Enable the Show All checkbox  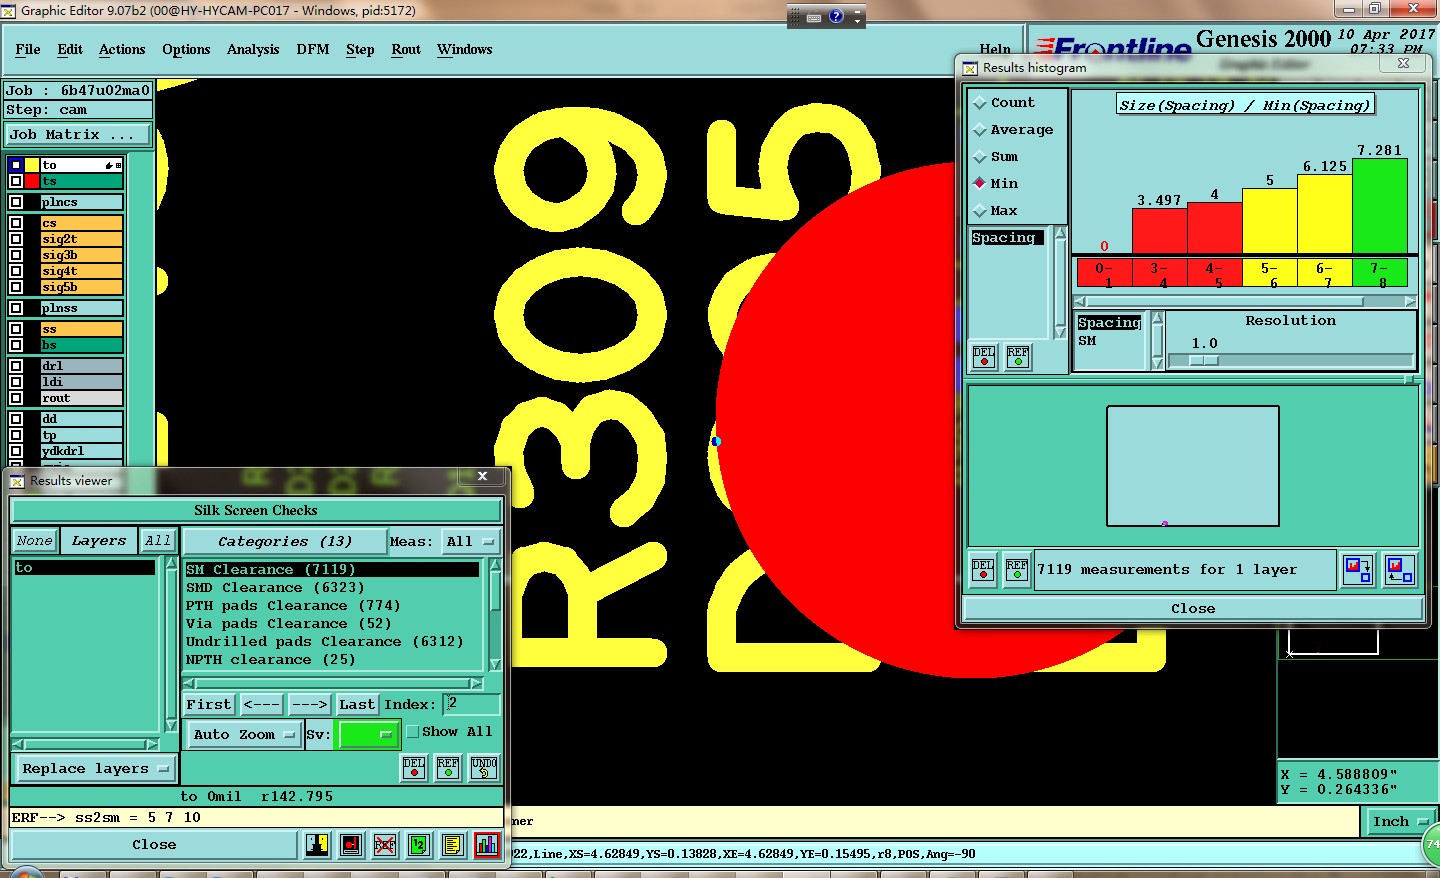pyautogui.click(x=412, y=732)
